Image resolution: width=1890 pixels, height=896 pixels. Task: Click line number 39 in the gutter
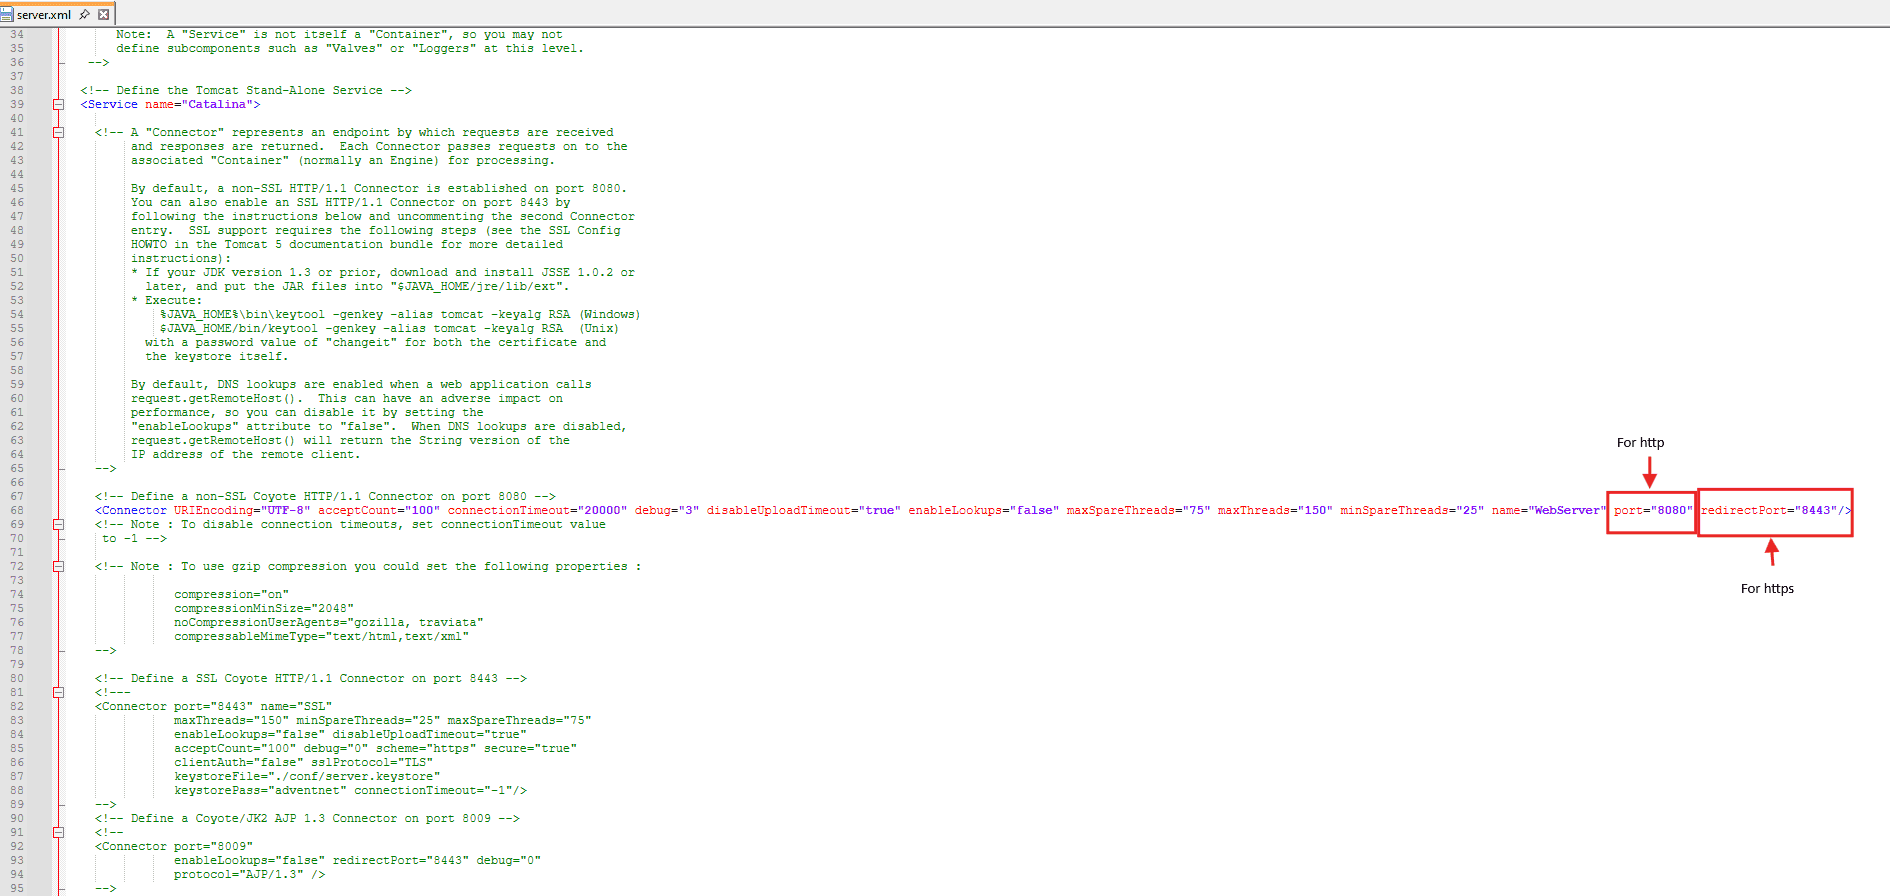17,104
